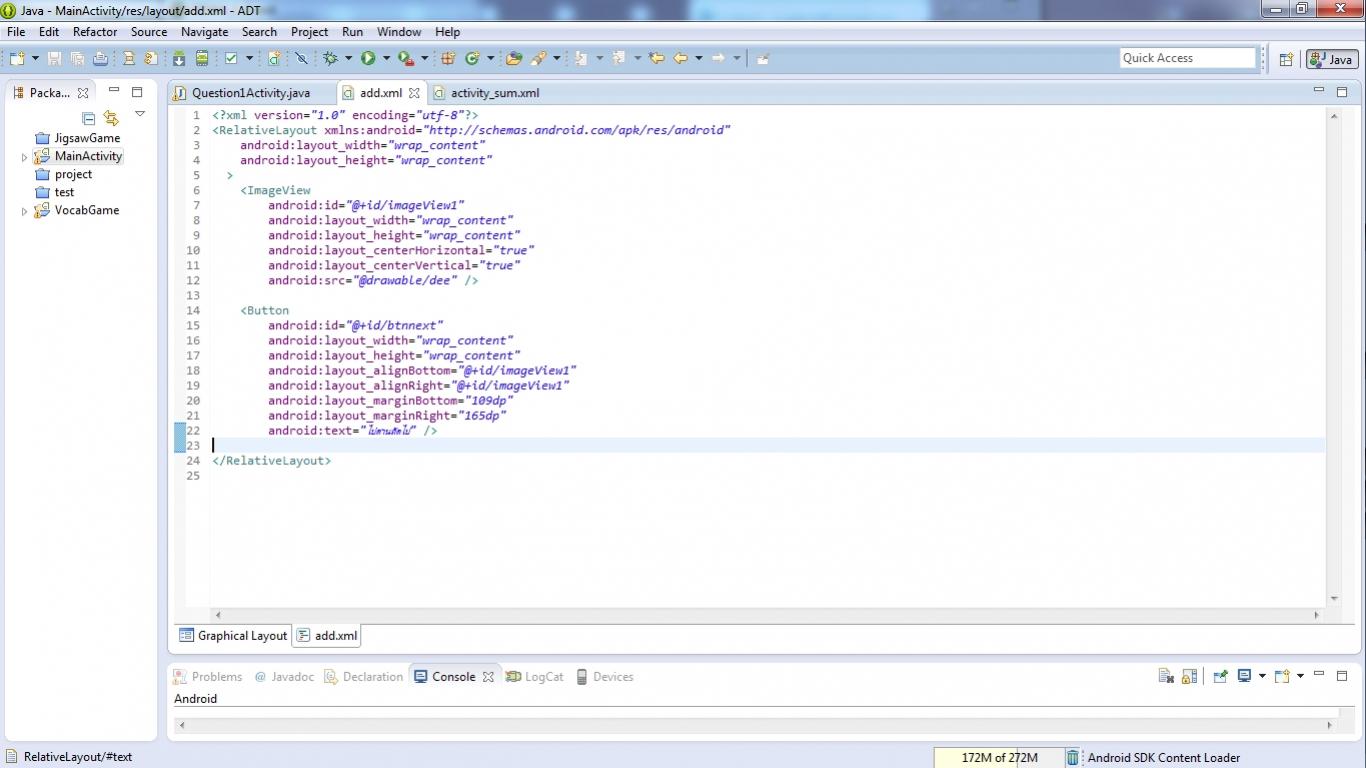Open the Navigate menu
Screen dimensions: 1366x768
205,32
